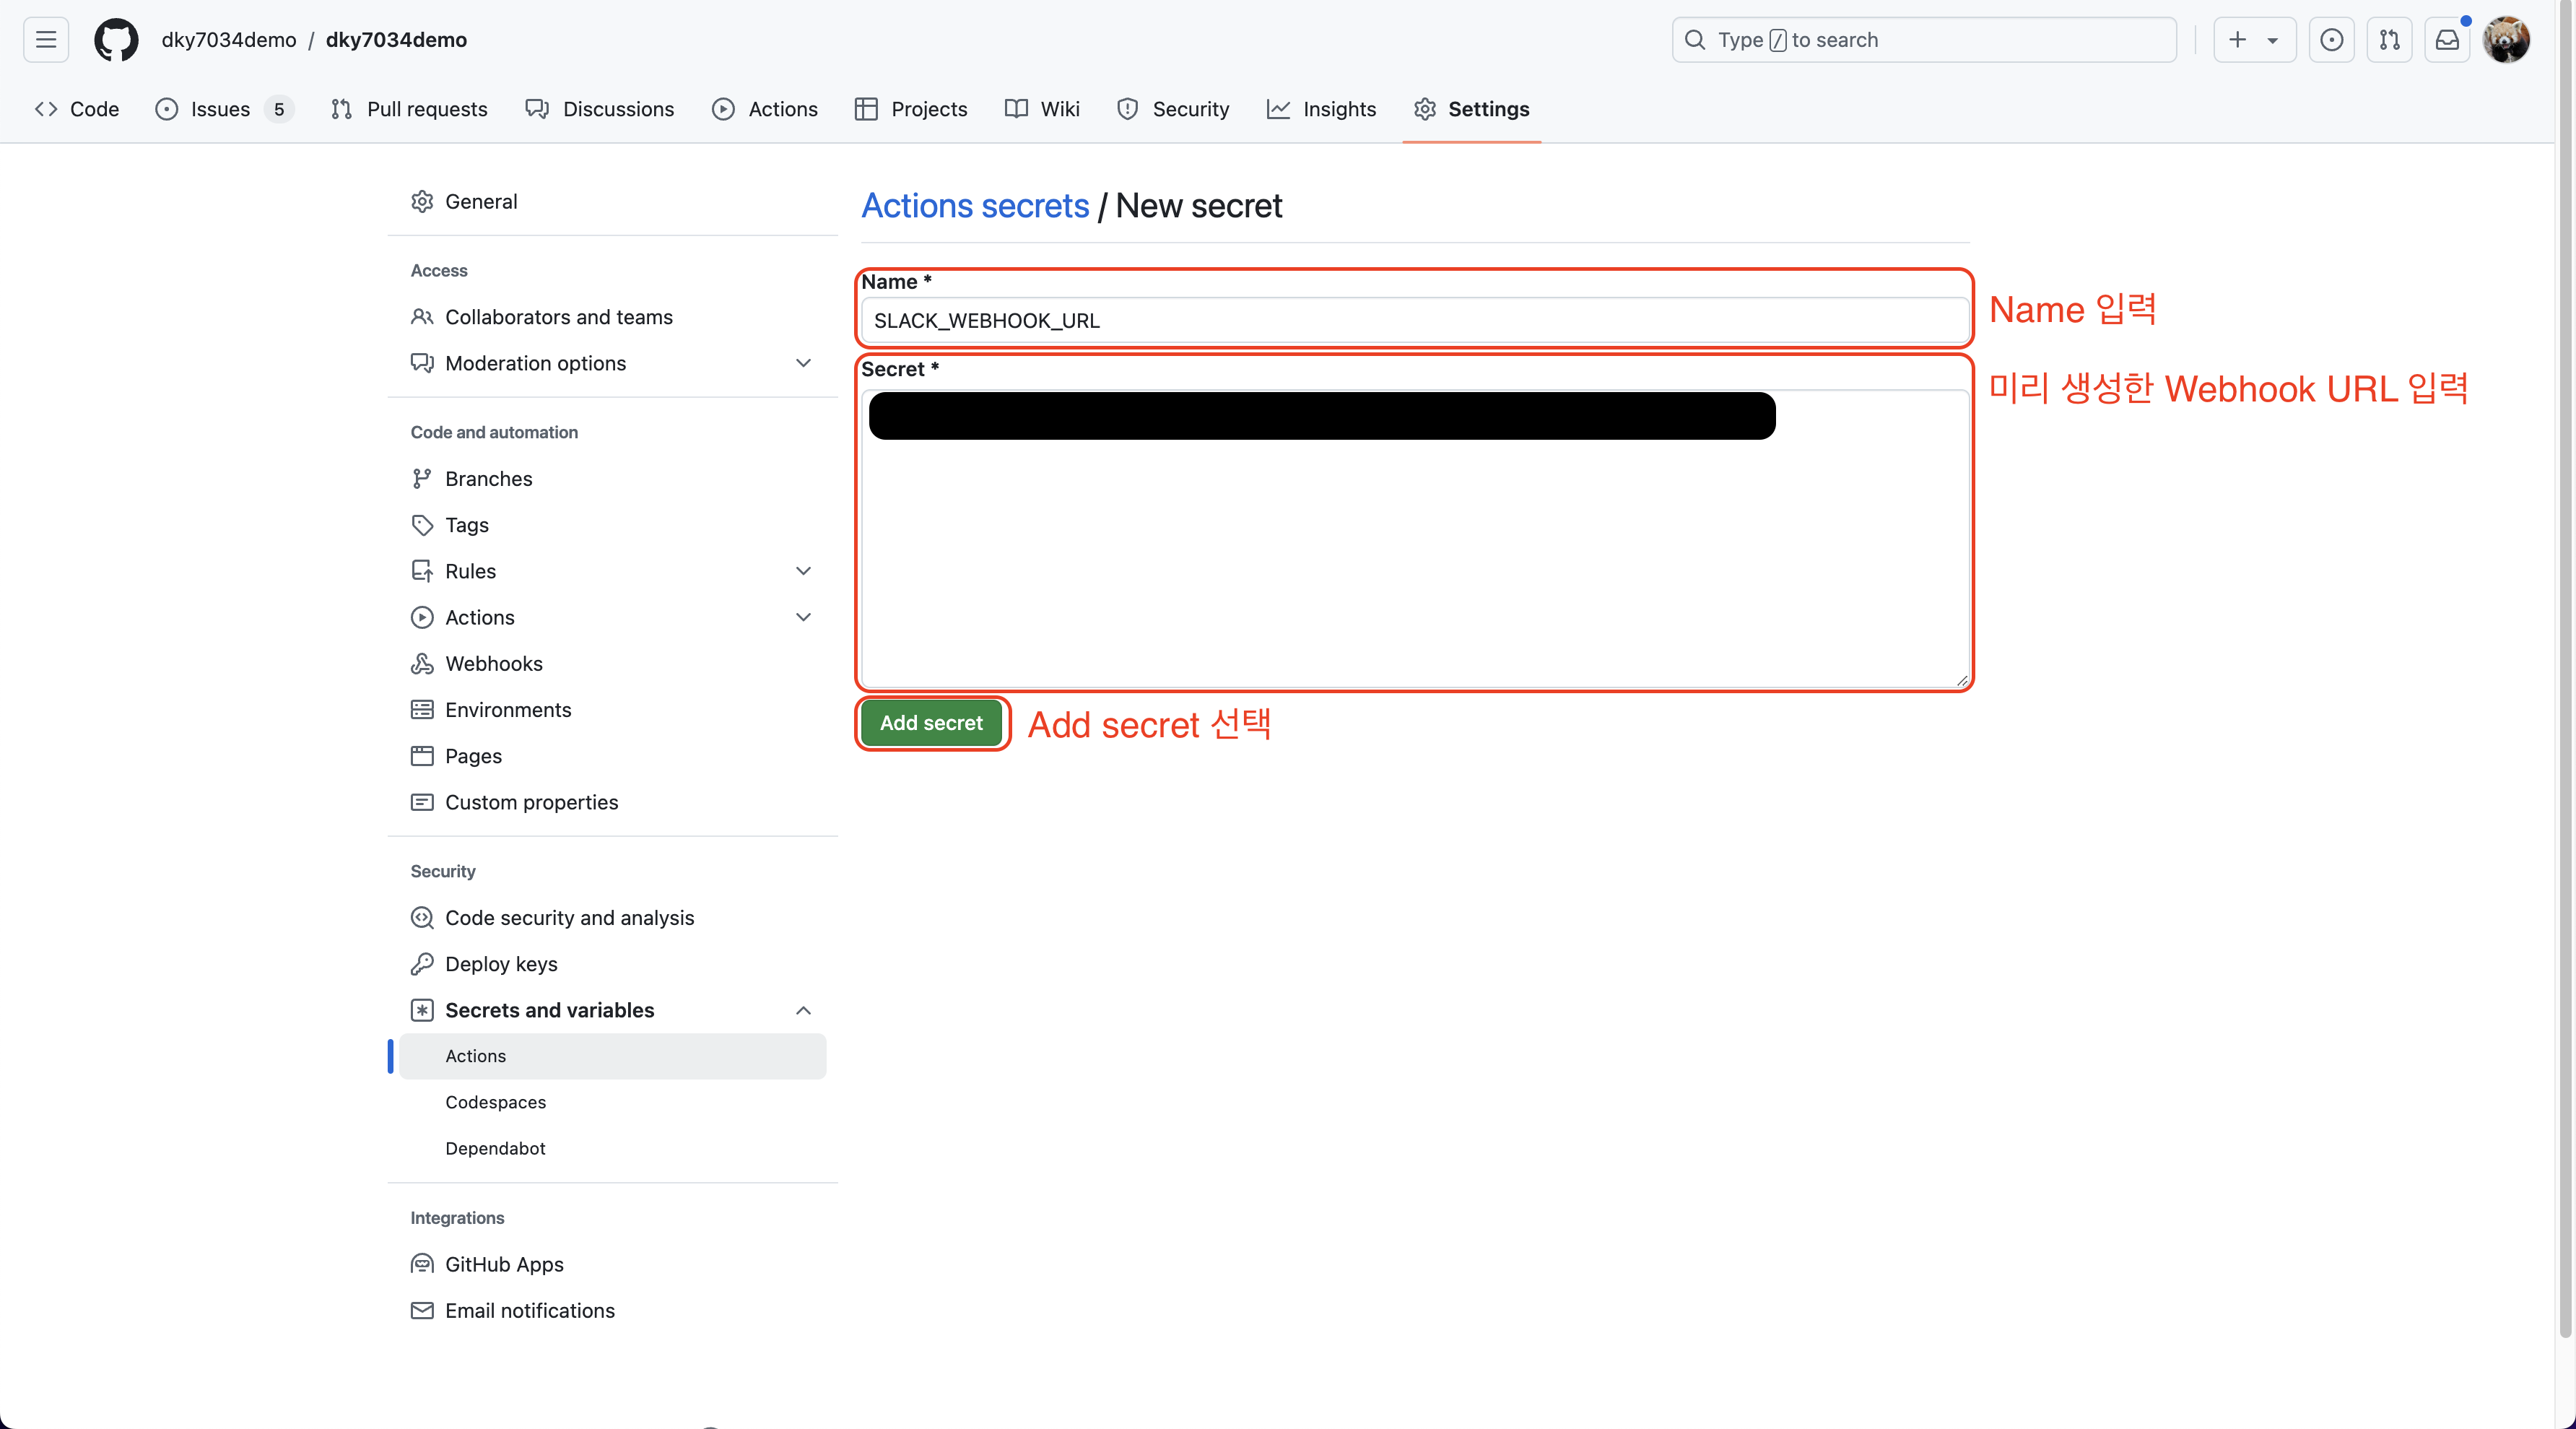Open Webhooks in settings sidebar
2576x1429 pixels.
pyautogui.click(x=493, y=663)
